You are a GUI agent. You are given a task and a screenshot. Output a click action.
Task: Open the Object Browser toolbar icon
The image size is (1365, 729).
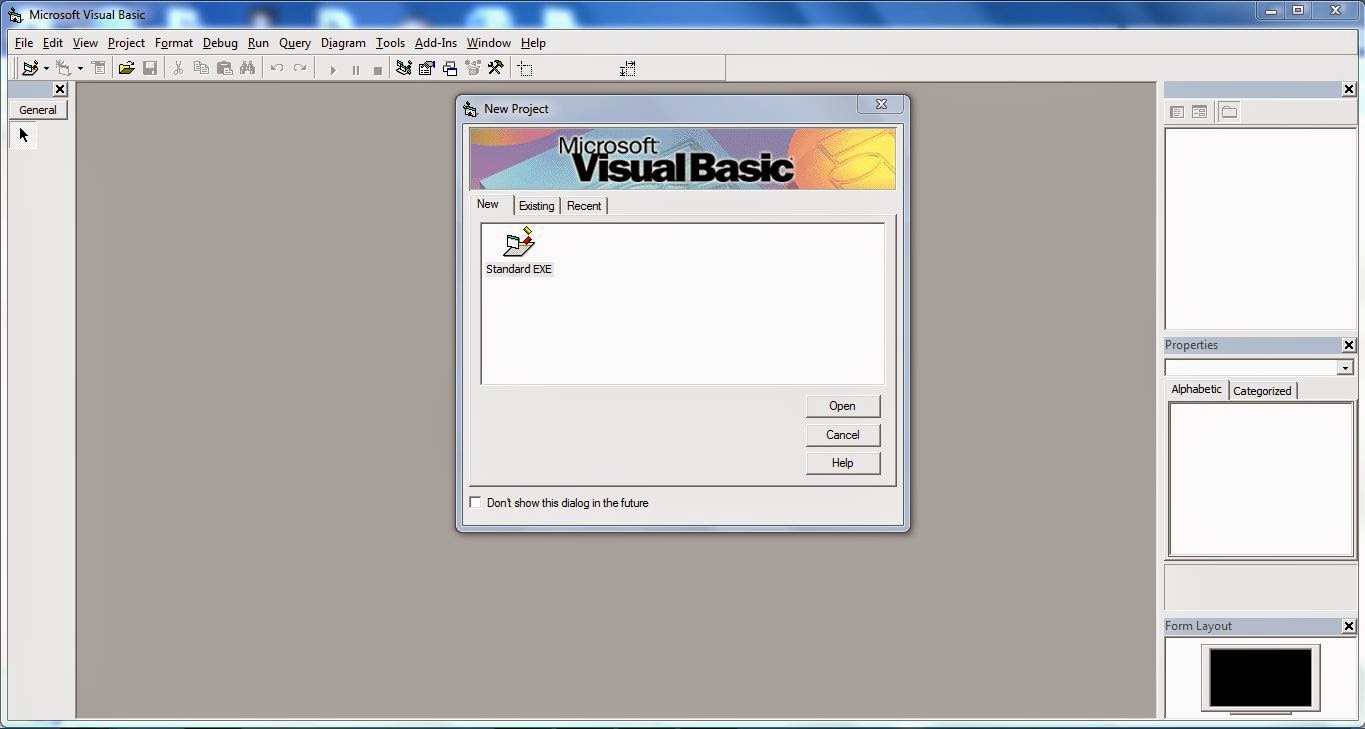pyautogui.click(x=472, y=68)
